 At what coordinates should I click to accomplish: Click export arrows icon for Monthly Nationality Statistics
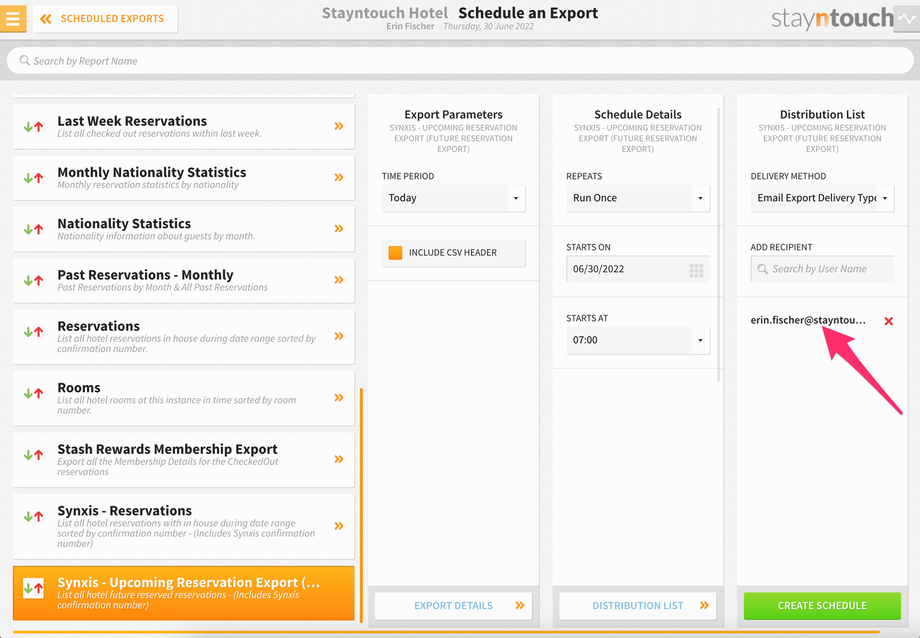[x=33, y=177]
